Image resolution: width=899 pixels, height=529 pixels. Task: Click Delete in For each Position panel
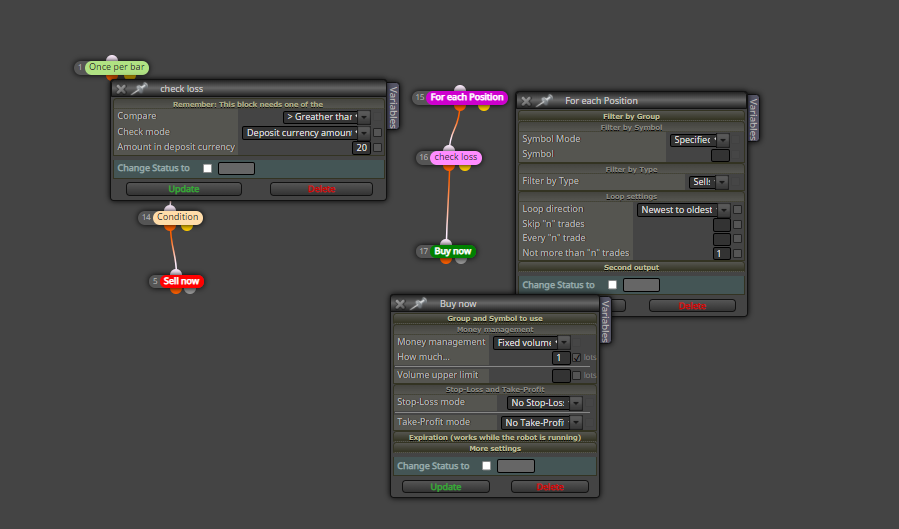tap(692, 306)
